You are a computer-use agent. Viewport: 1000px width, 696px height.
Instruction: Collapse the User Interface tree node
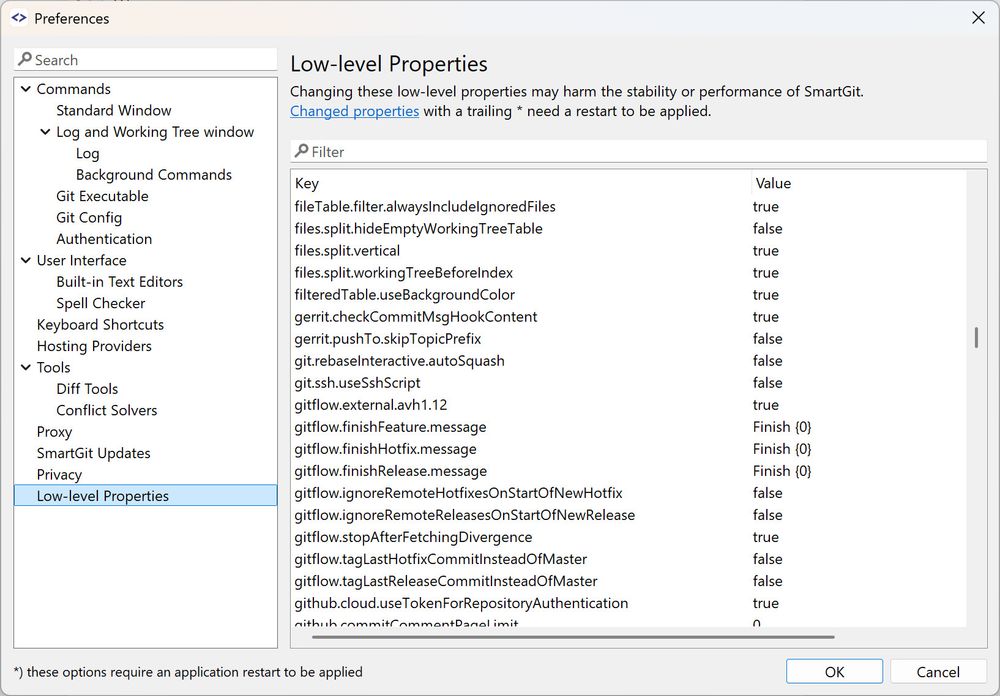pos(26,260)
